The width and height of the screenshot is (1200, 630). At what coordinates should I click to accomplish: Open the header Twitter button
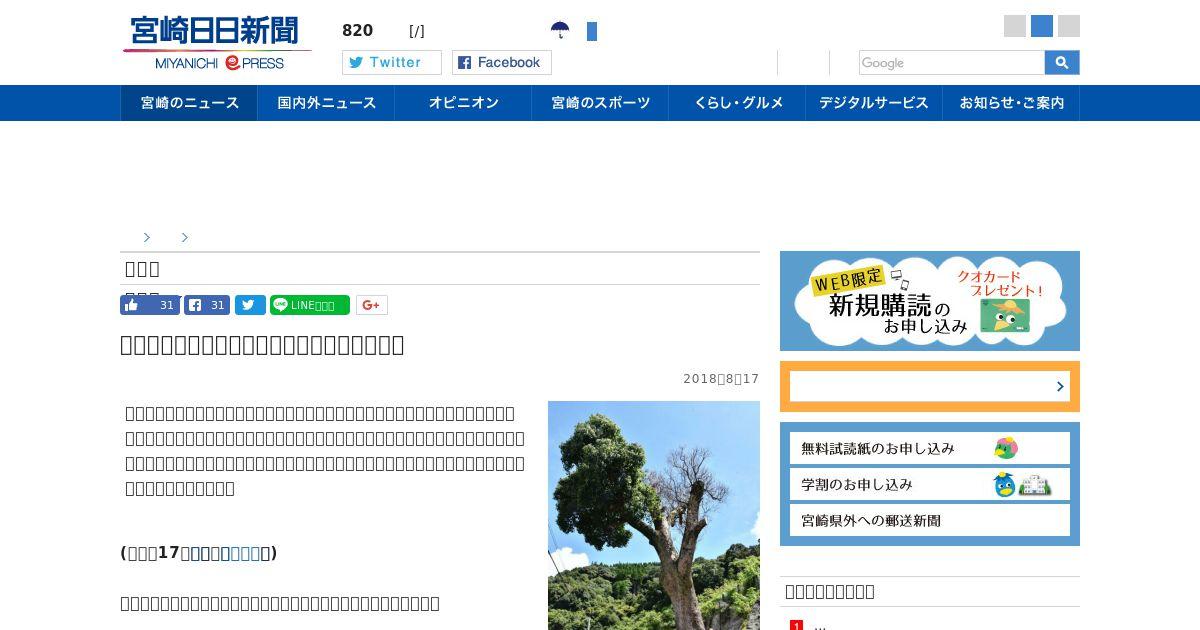pyautogui.click(x=391, y=63)
